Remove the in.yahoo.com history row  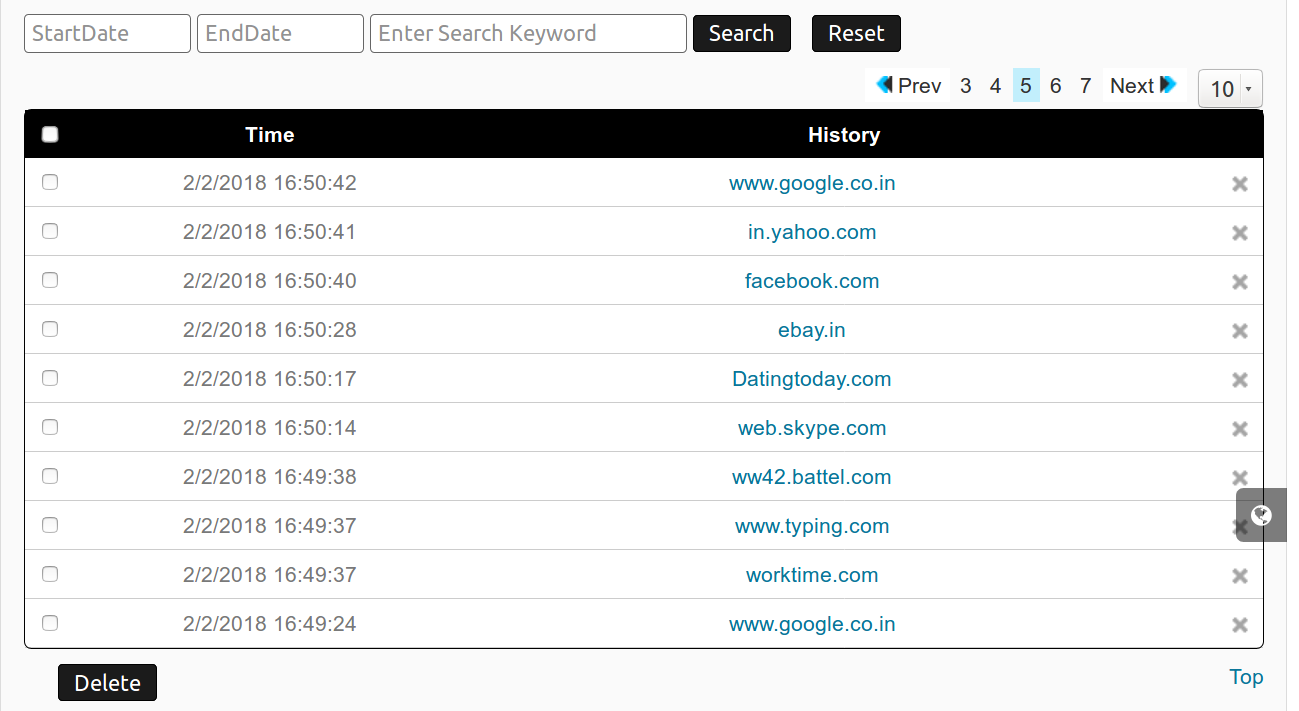pos(1240,233)
